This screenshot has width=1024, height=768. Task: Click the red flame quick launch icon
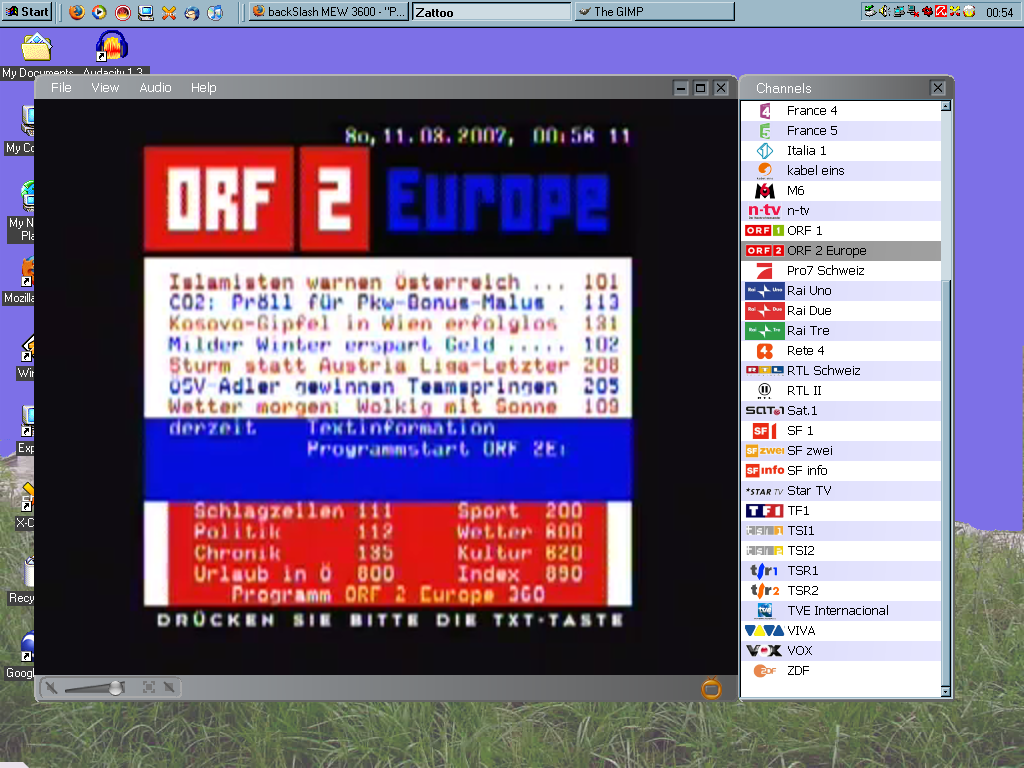click(x=123, y=12)
